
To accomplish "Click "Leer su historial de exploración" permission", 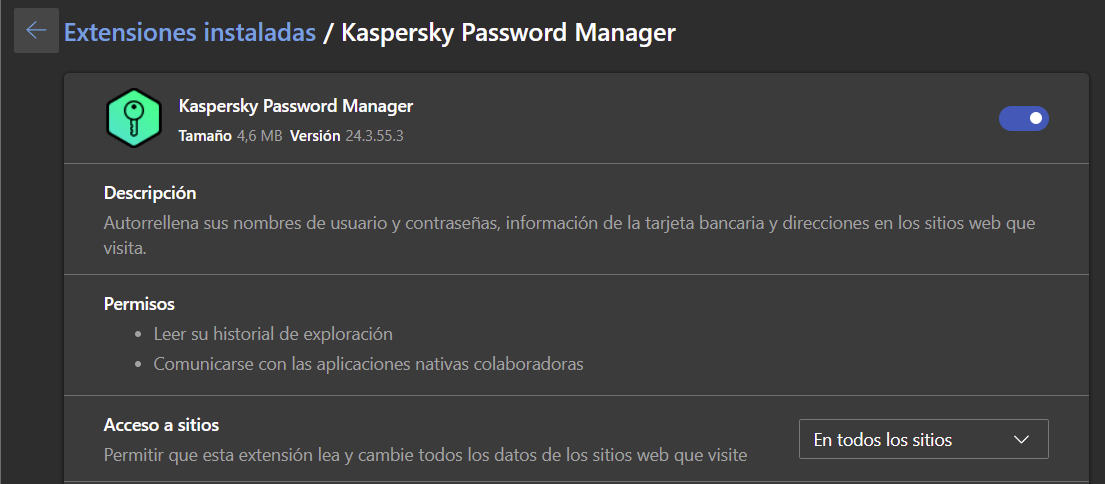I will coord(273,334).
